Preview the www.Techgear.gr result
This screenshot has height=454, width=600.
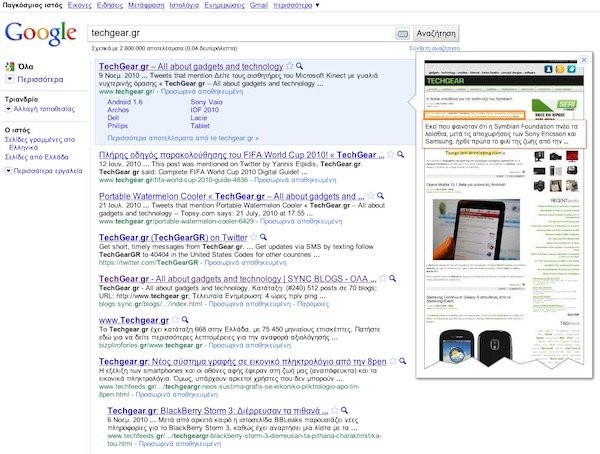[x=185, y=320]
